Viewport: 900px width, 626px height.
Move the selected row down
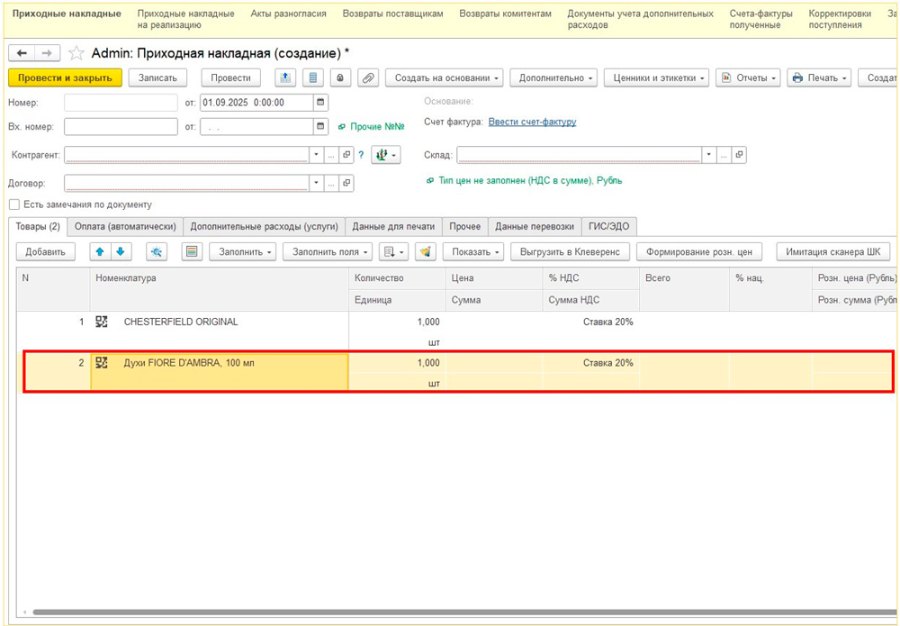pyautogui.click(x=121, y=252)
